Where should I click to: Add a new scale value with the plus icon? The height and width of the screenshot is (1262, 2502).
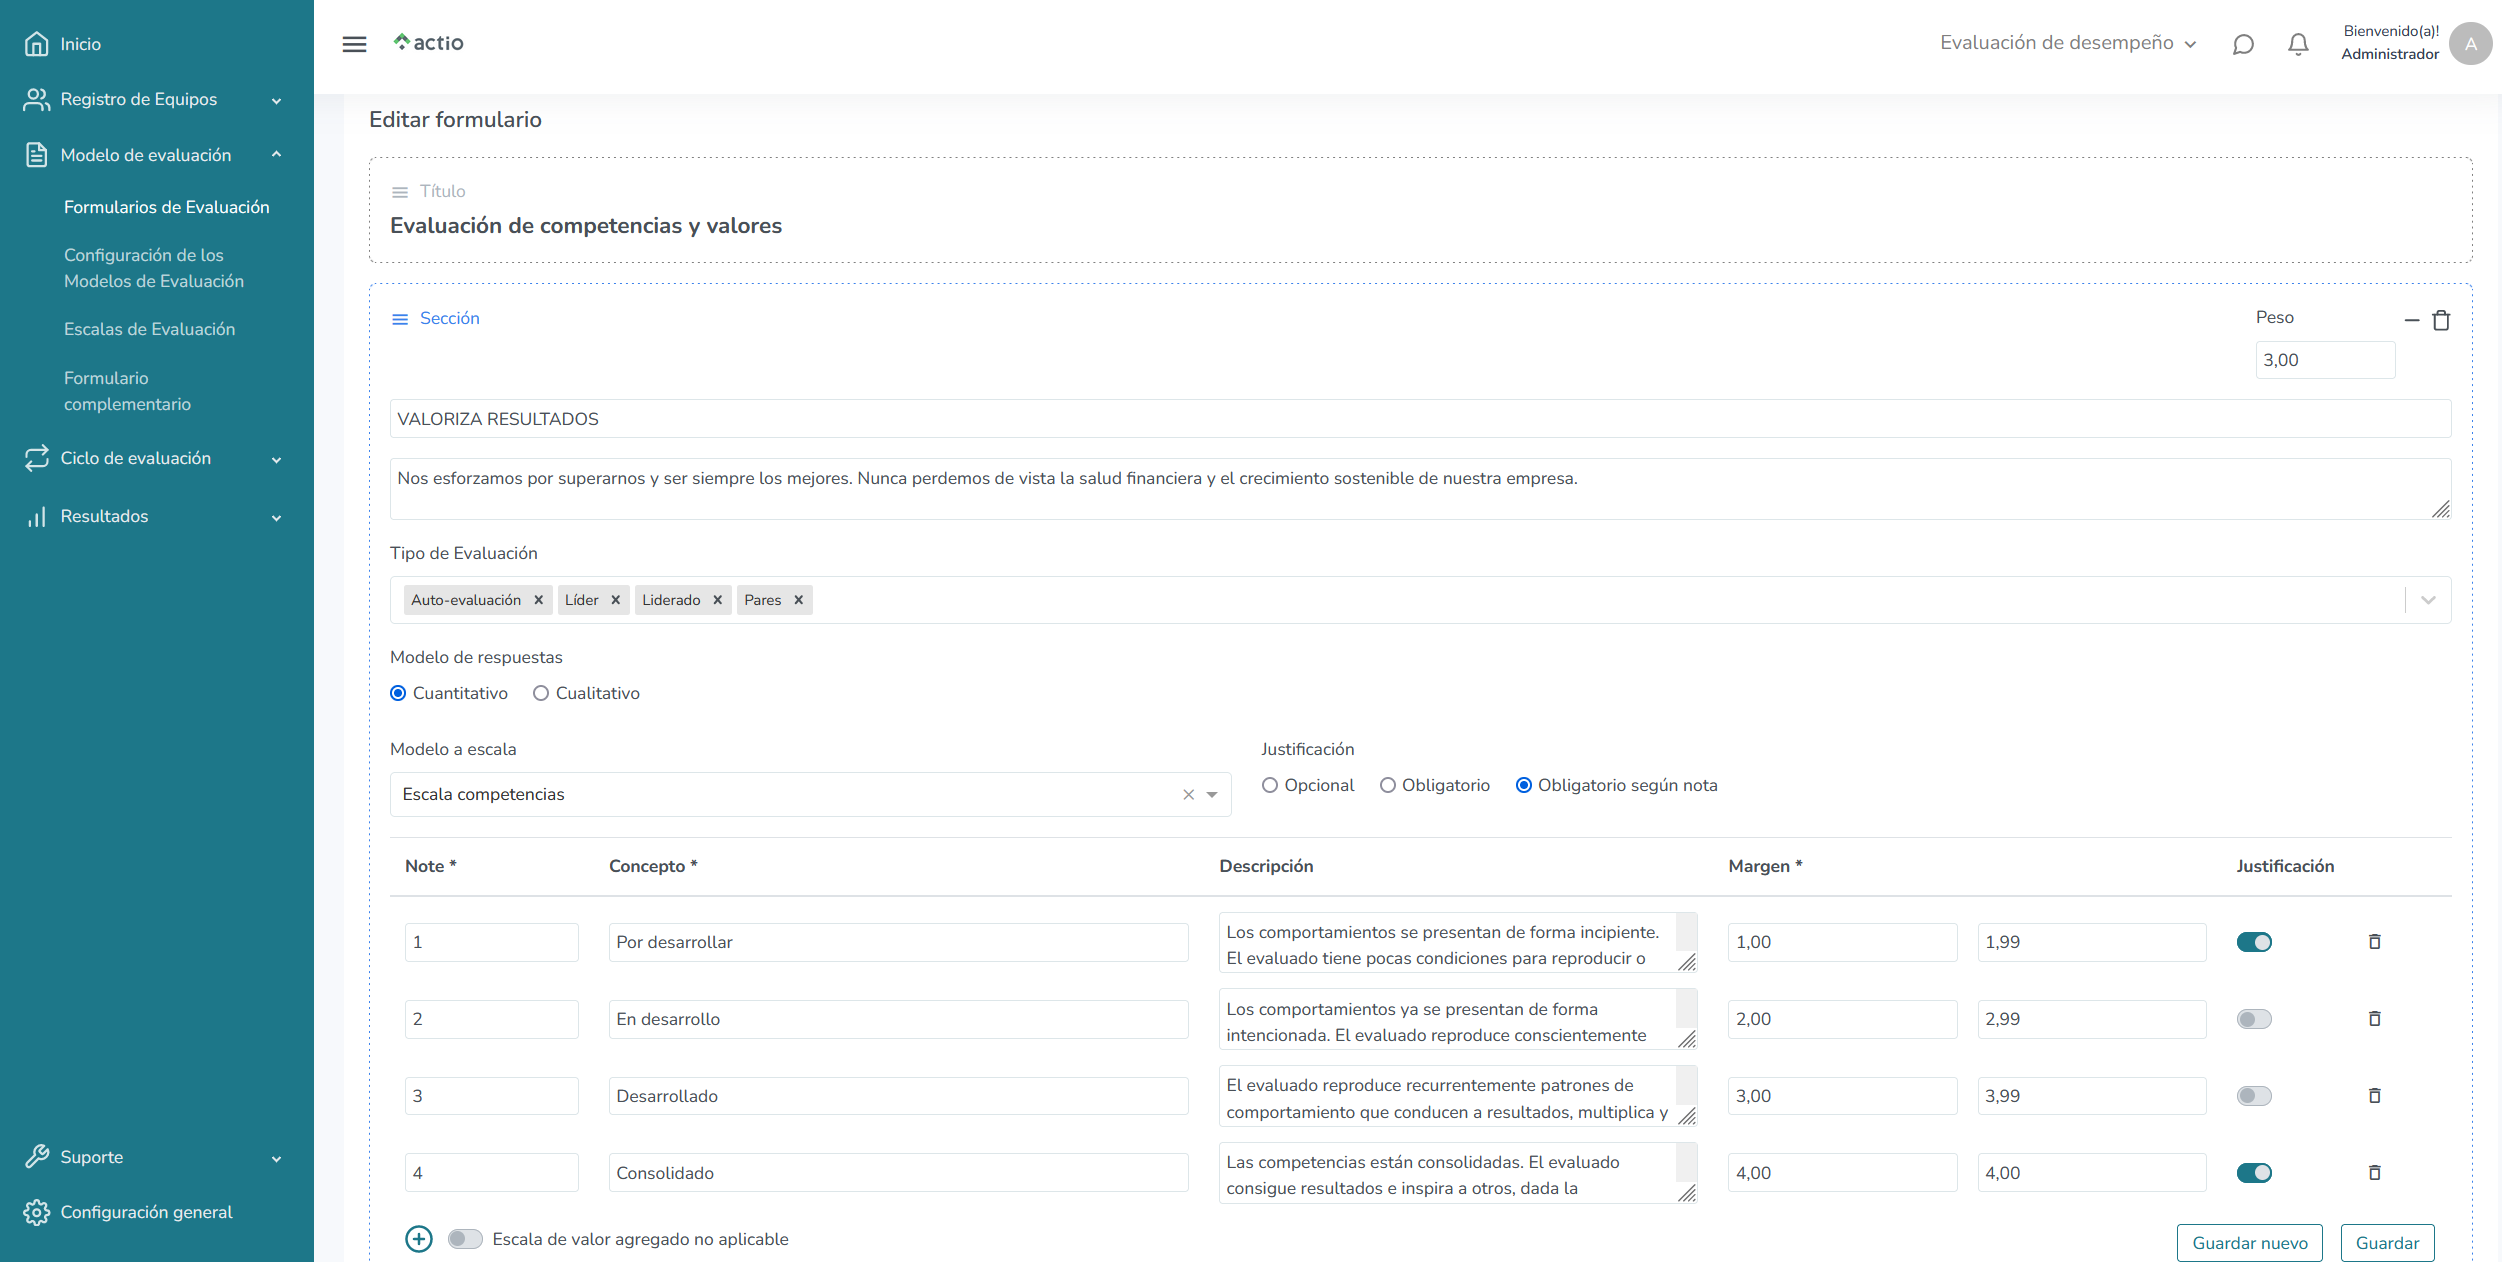coord(419,1239)
